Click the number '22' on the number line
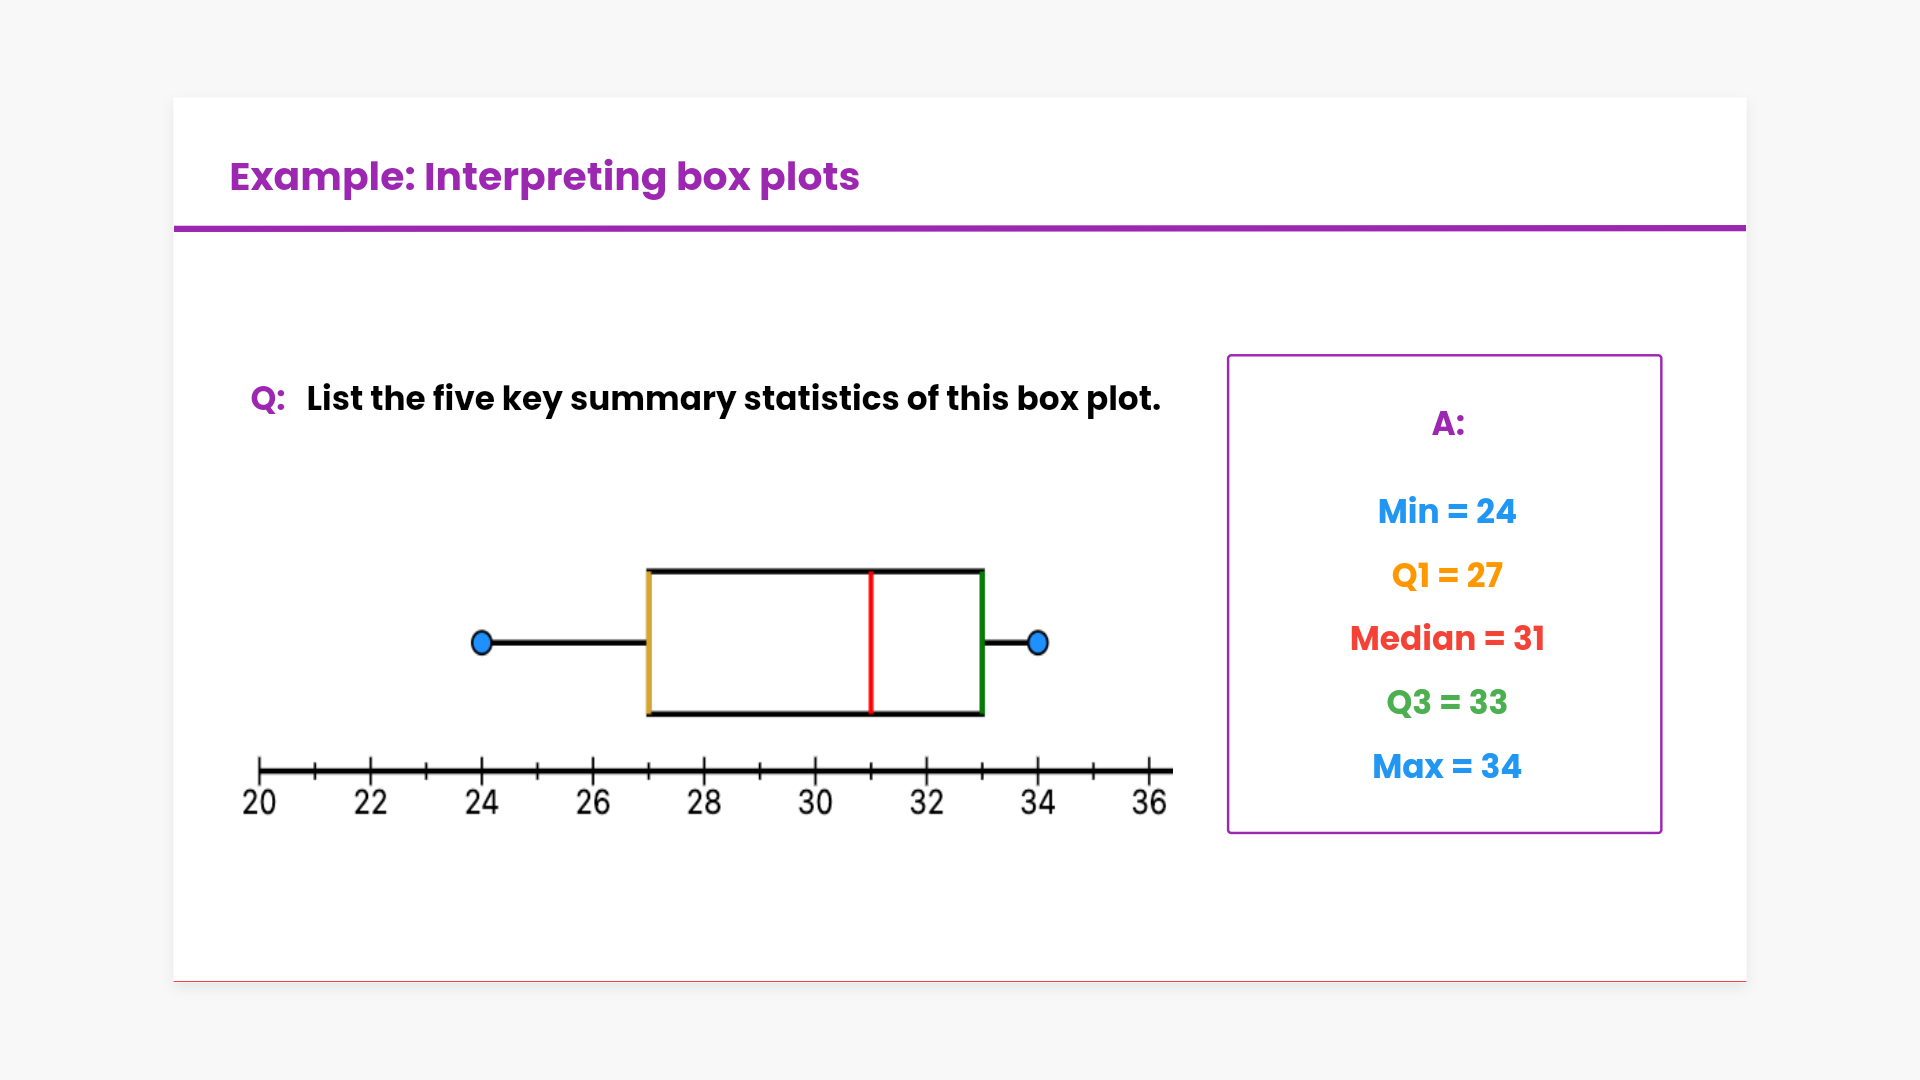The width and height of the screenshot is (1920, 1080). click(370, 802)
